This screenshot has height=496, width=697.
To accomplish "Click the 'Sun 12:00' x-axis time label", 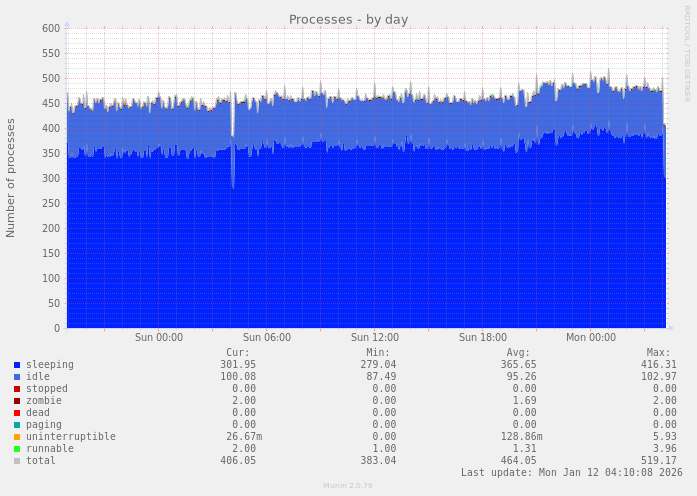I will click(x=374, y=338).
